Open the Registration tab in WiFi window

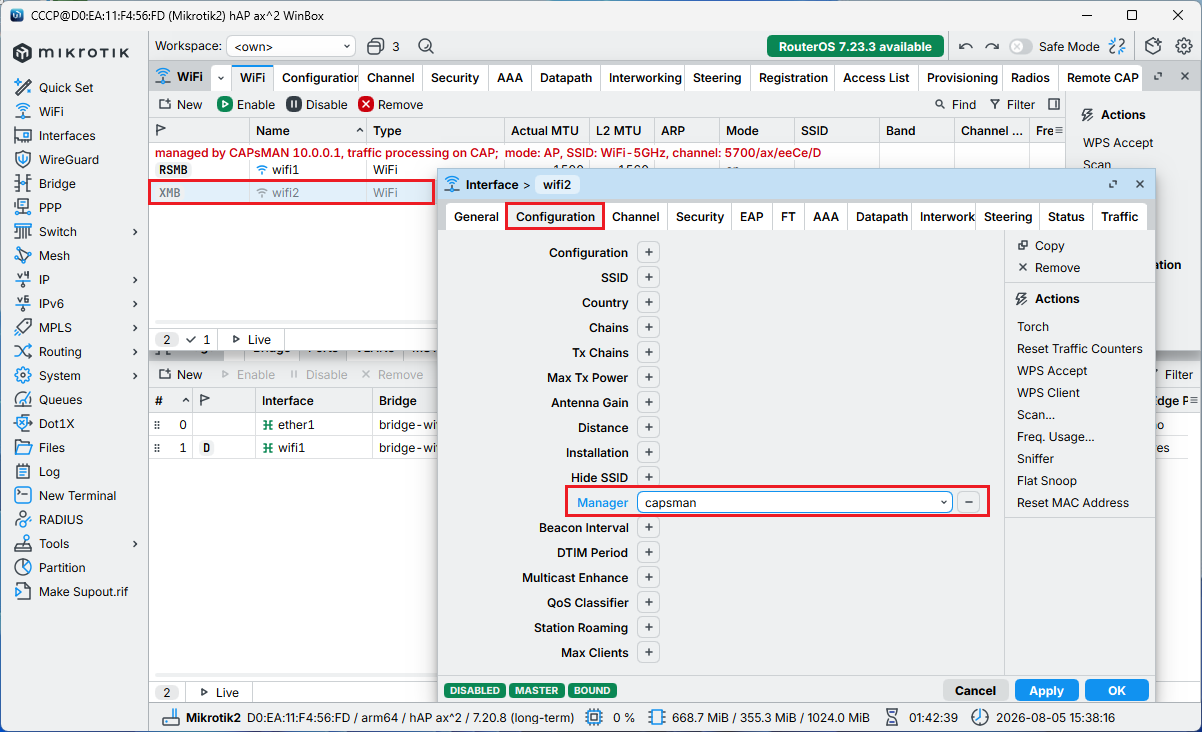(x=793, y=77)
